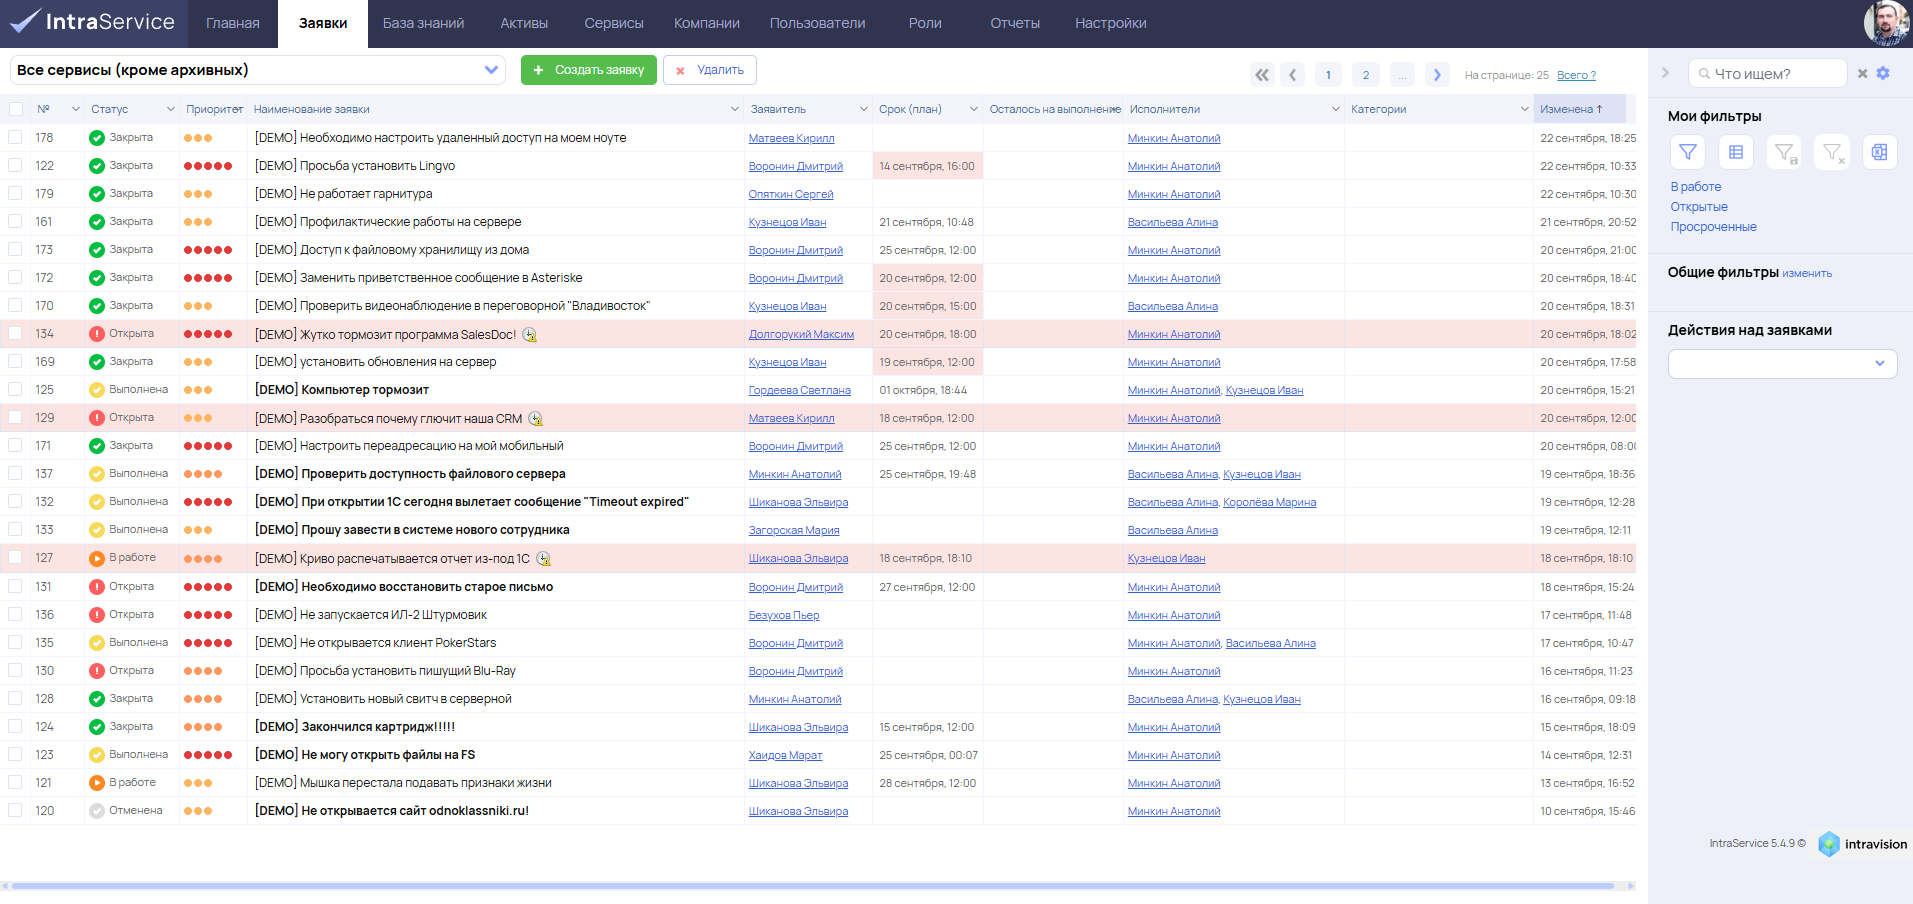Focus the Что ищем? search field

pyautogui.click(x=1770, y=73)
